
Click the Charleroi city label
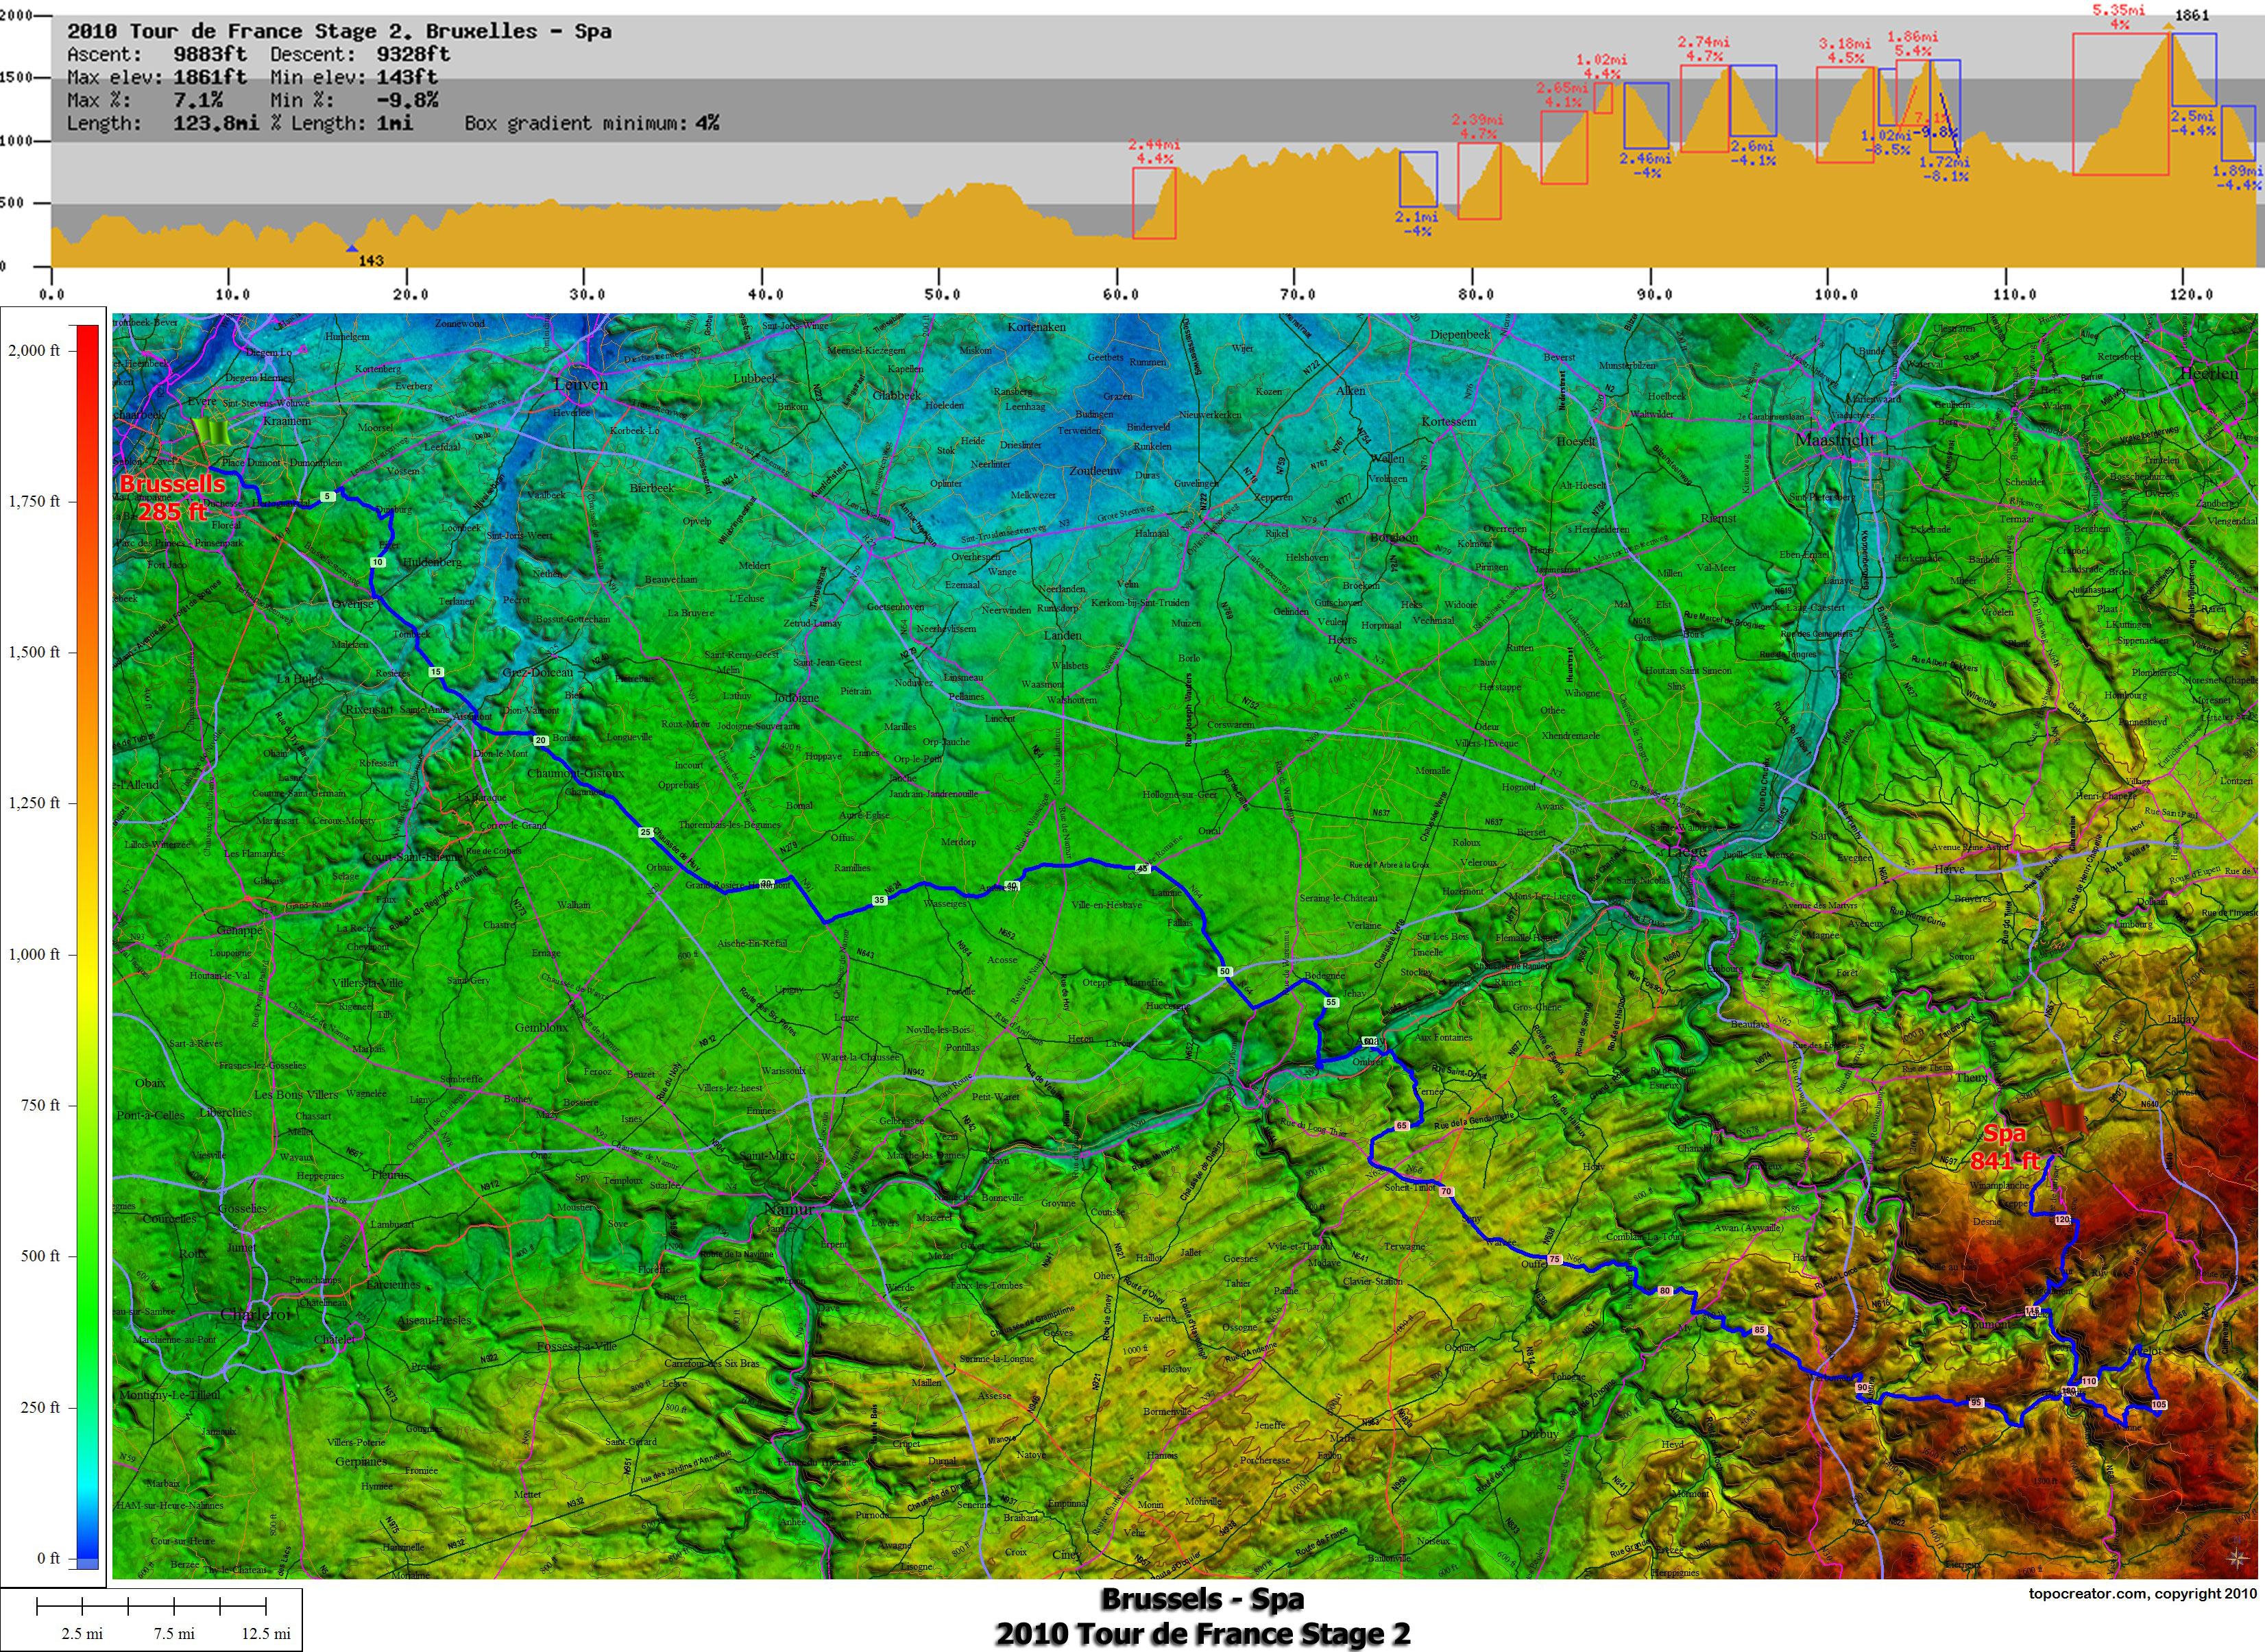tap(257, 1314)
